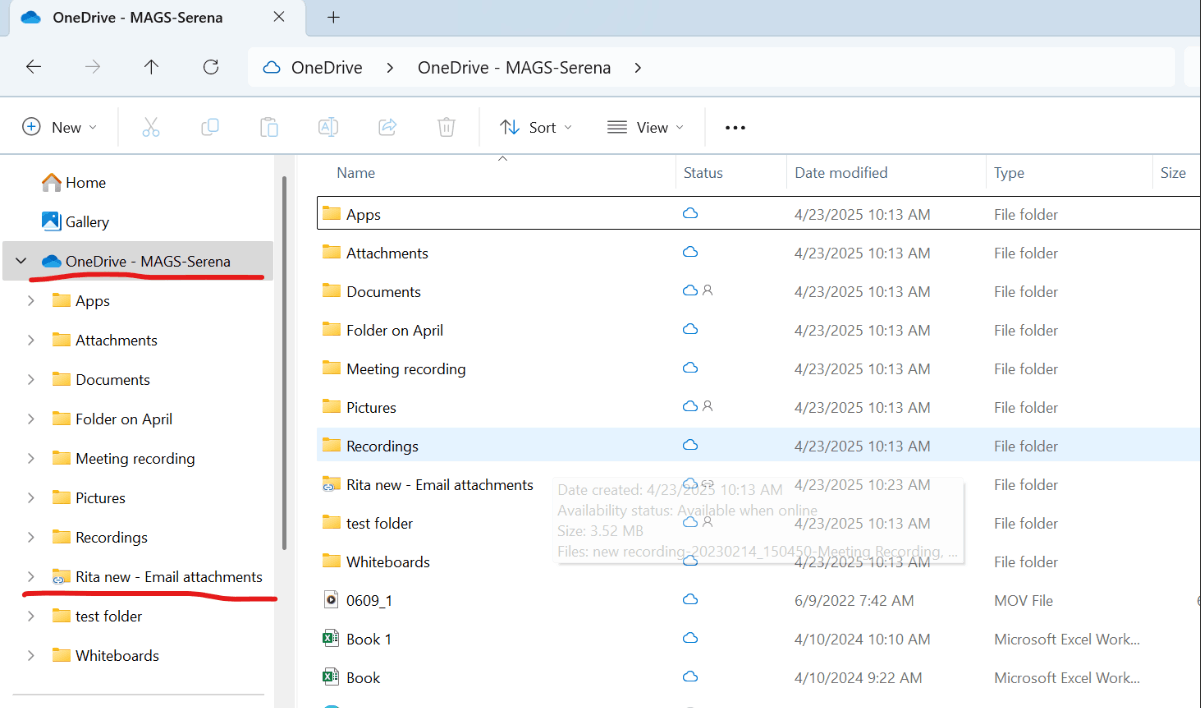The height and width of the screenshot is (708, 1201).
Task: Expand the test folder chevron in sidebar
Action: [x=30, y=615]
